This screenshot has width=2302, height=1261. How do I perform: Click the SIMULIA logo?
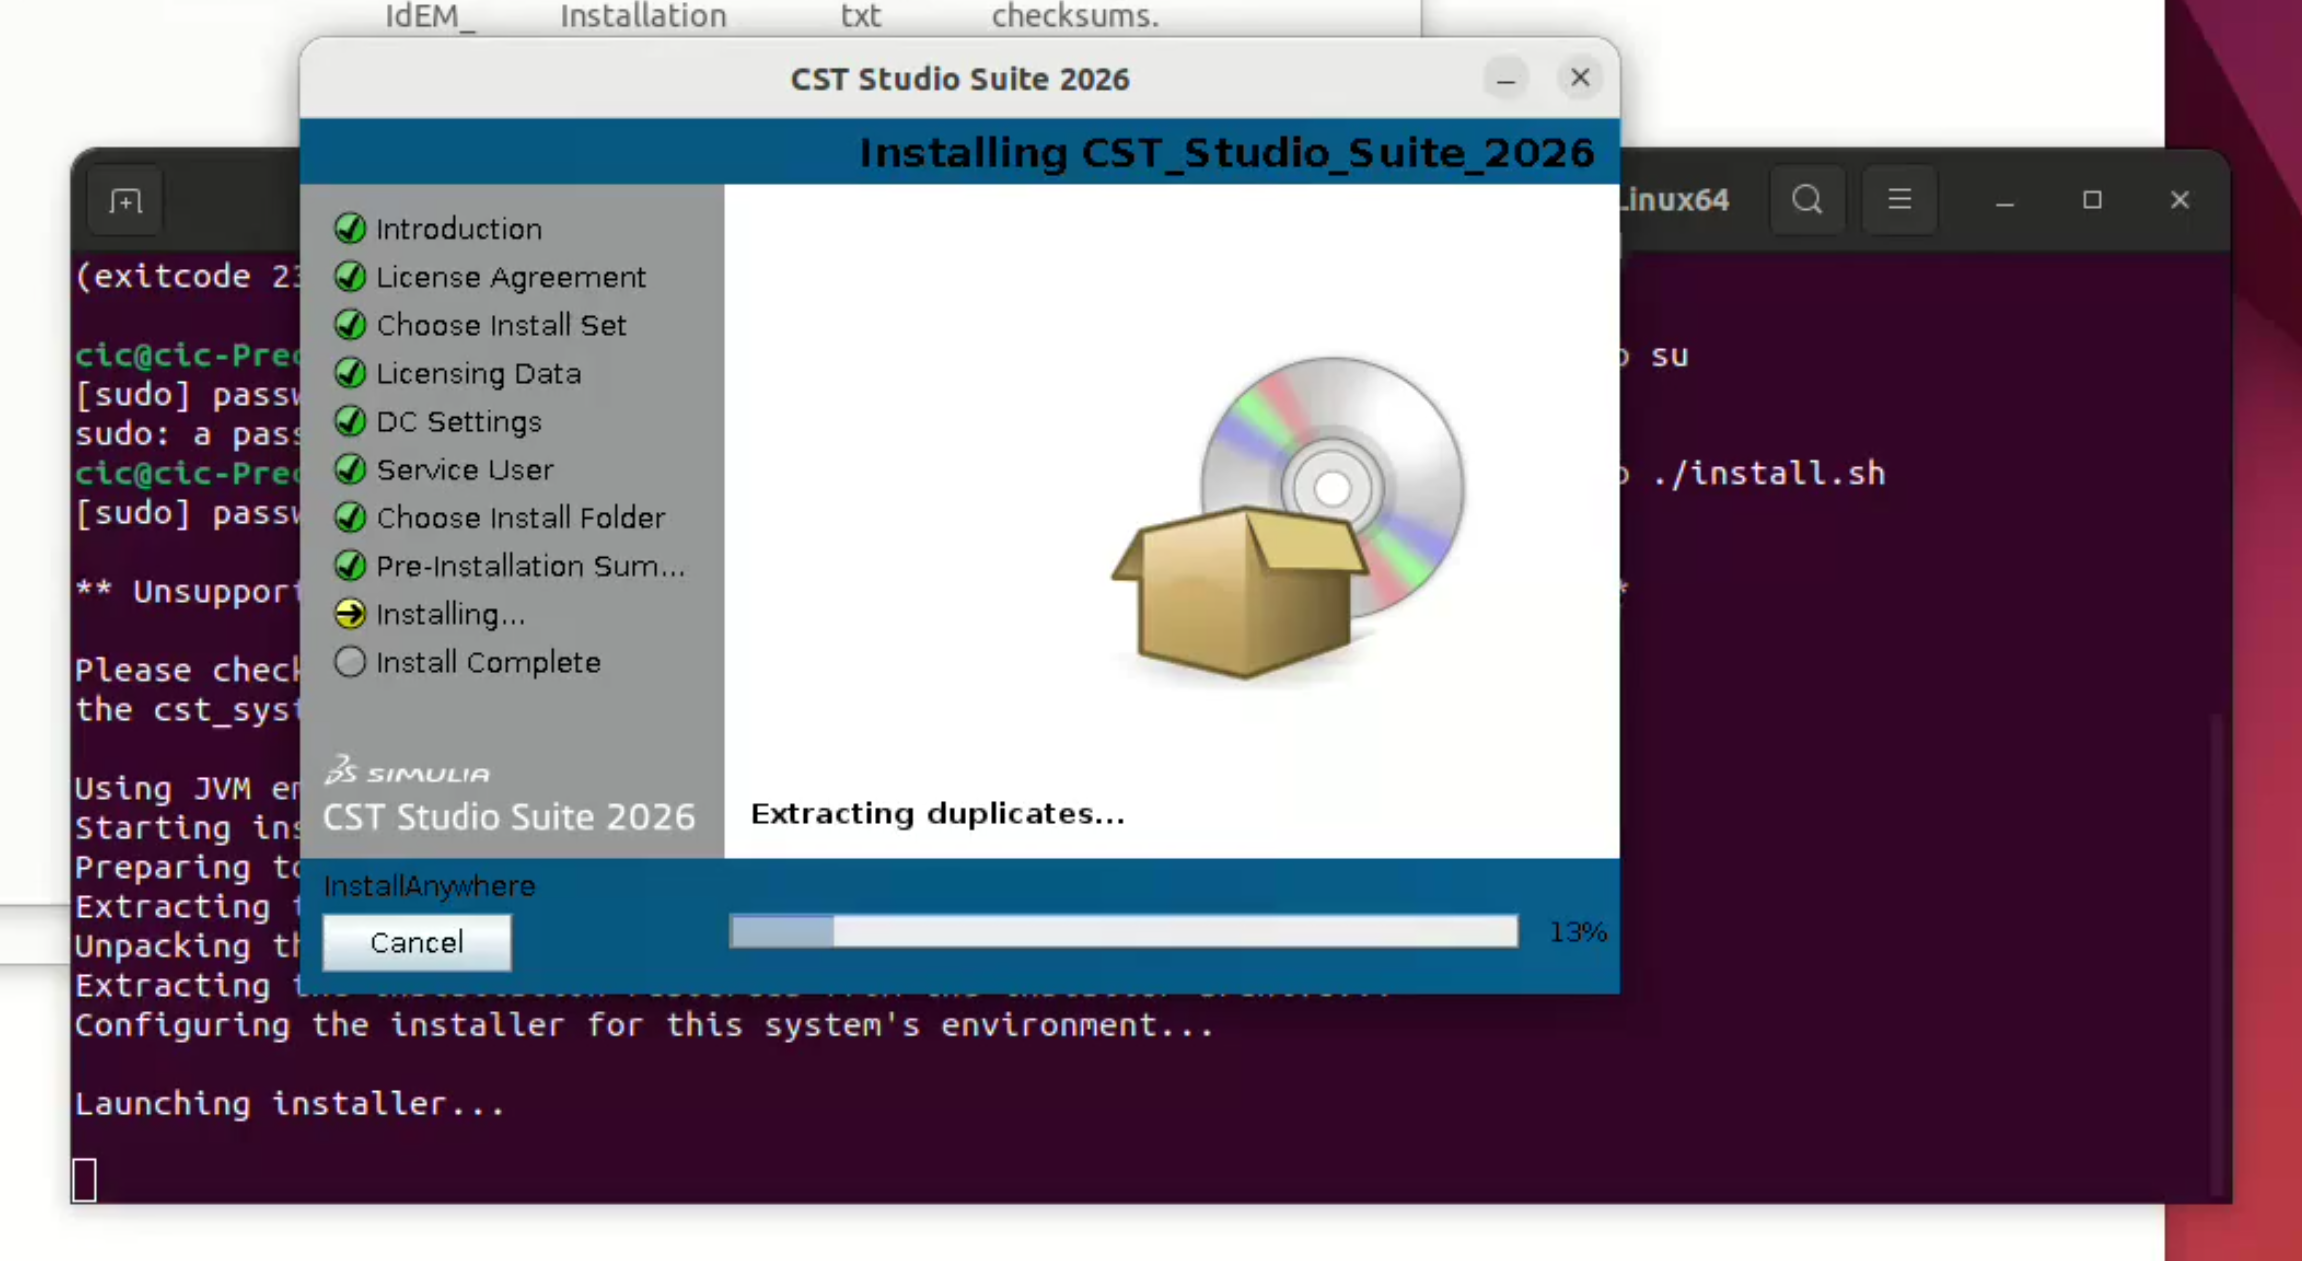point(408,771)
